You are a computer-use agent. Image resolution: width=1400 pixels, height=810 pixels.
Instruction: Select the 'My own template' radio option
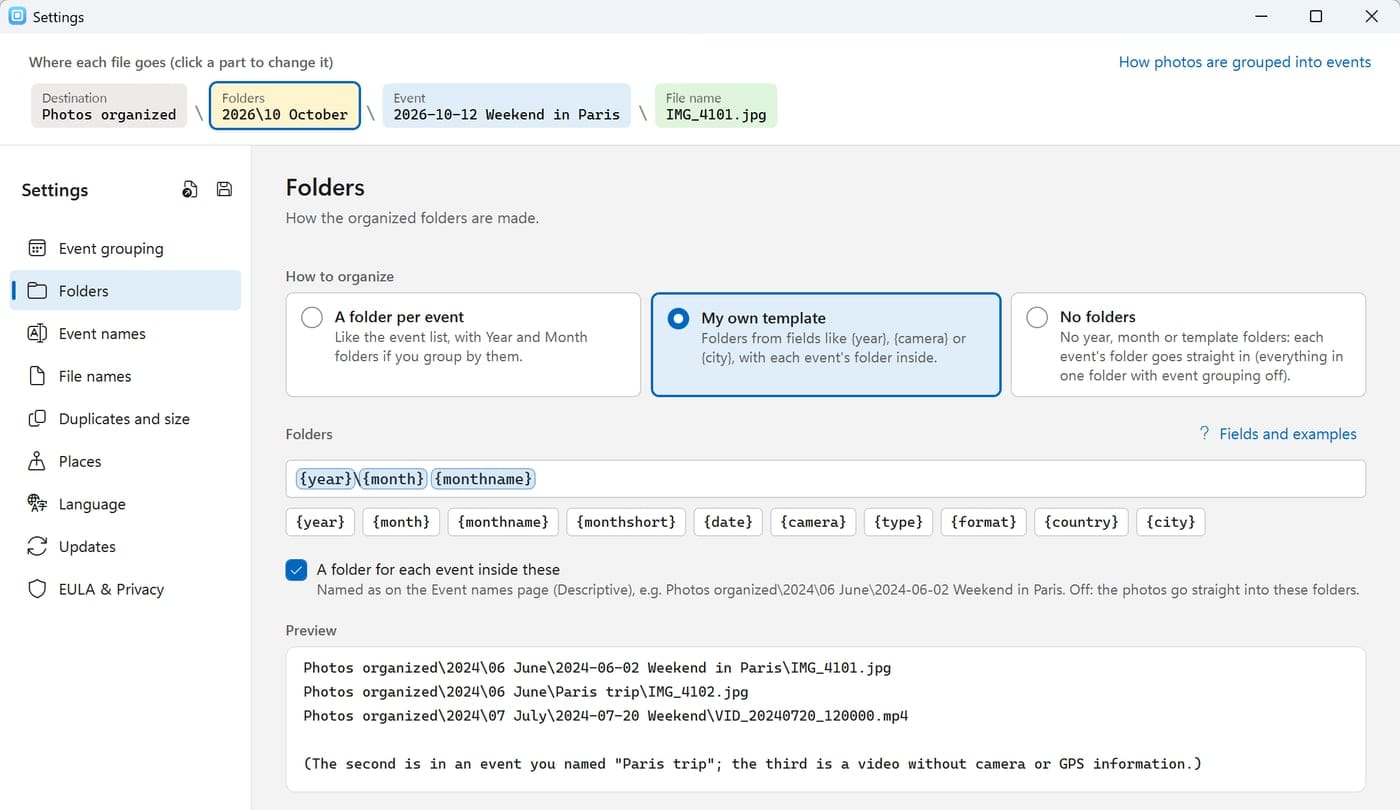click(x=826, y=345)
